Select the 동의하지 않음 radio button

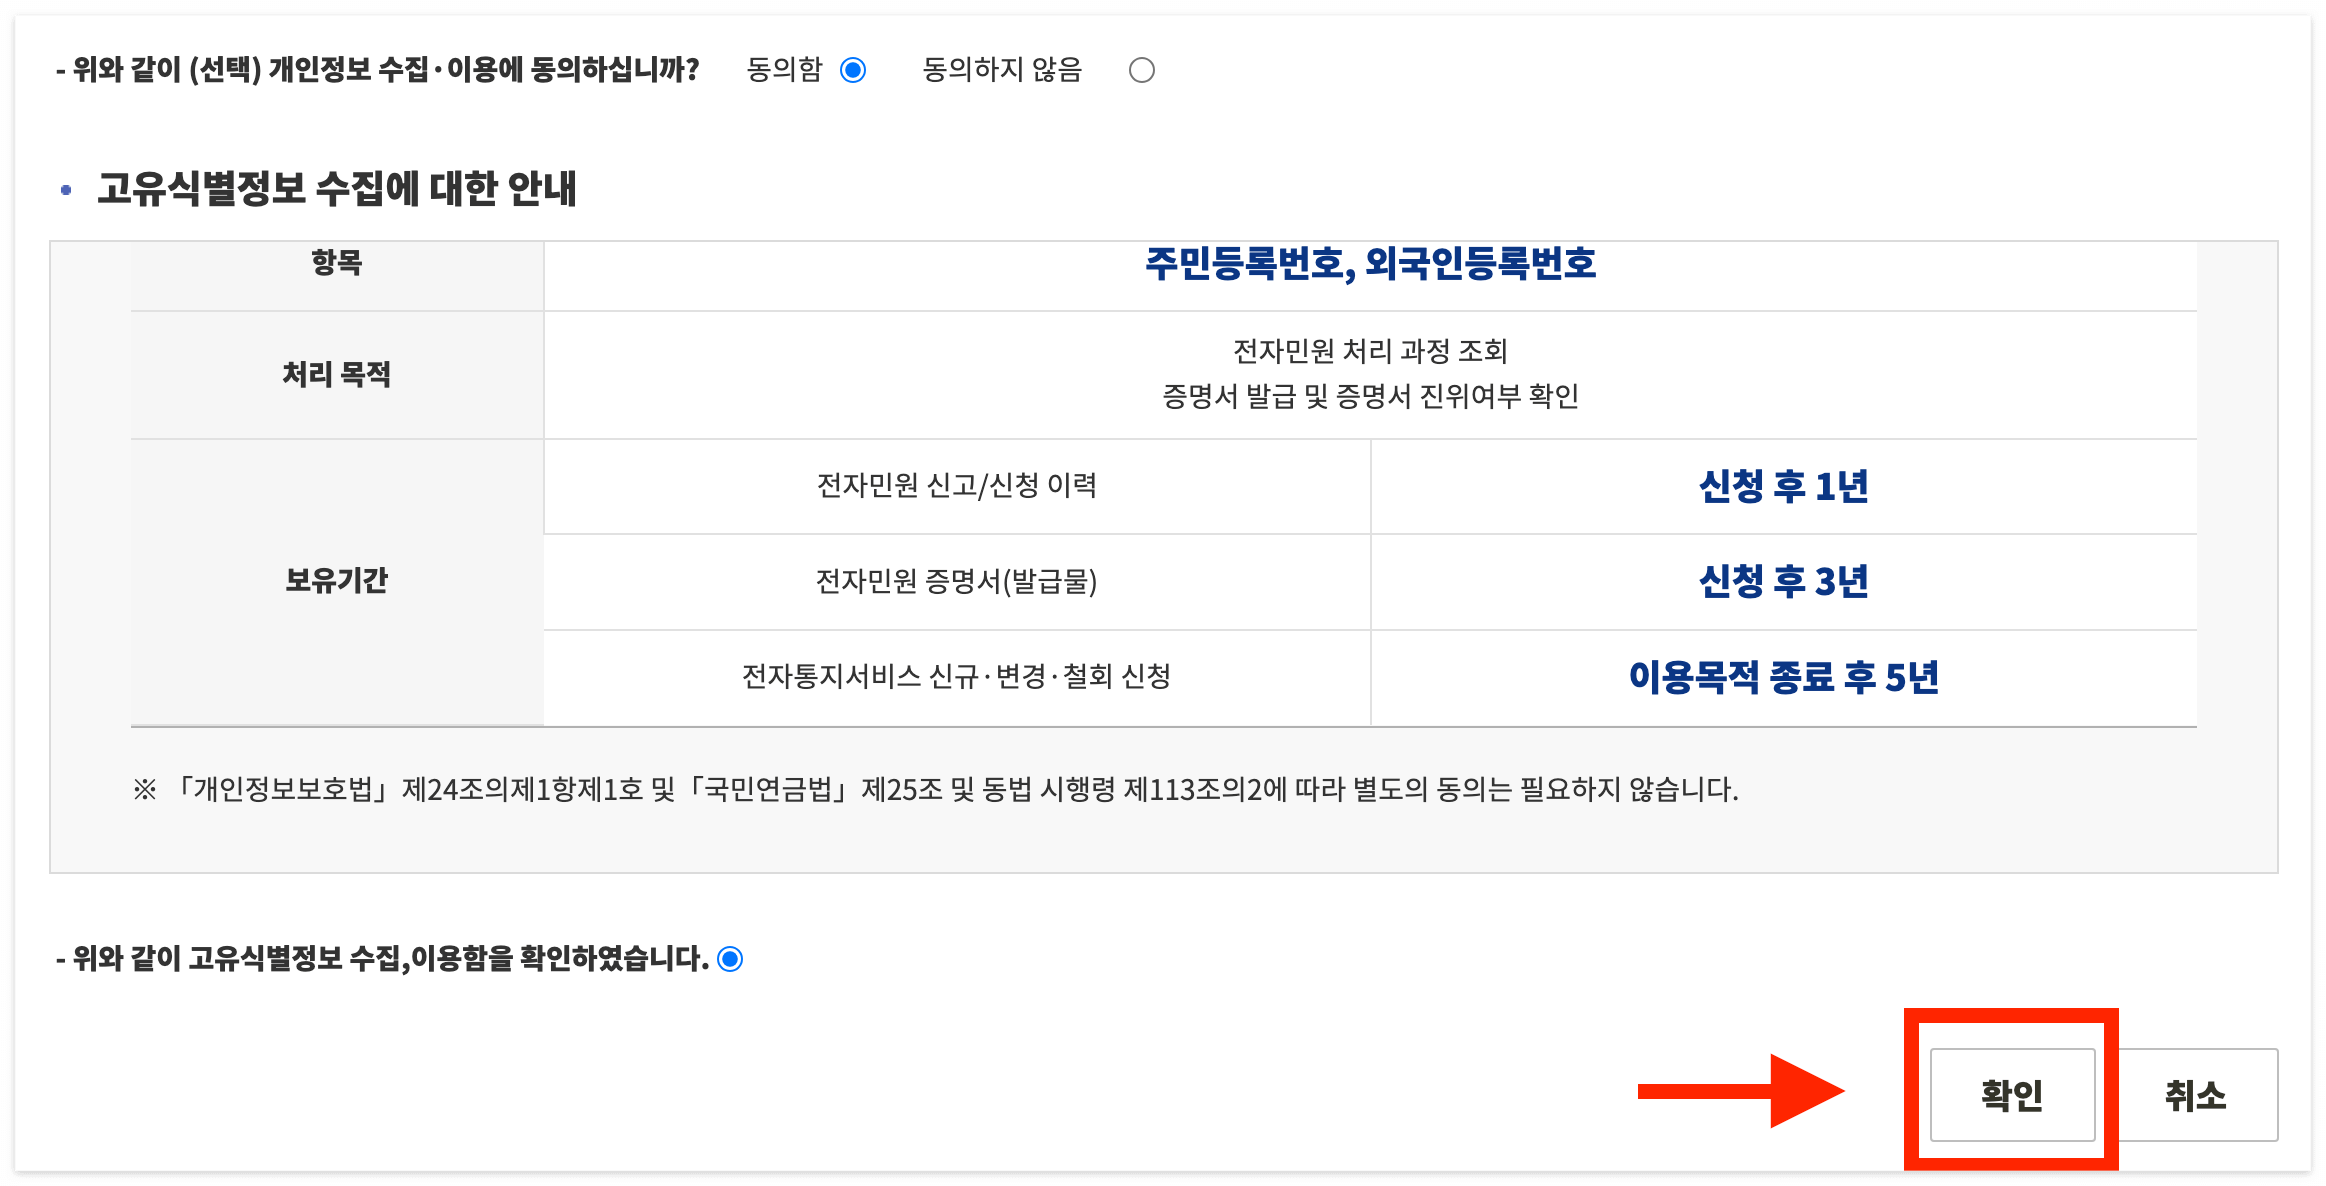click(1141, 70)
